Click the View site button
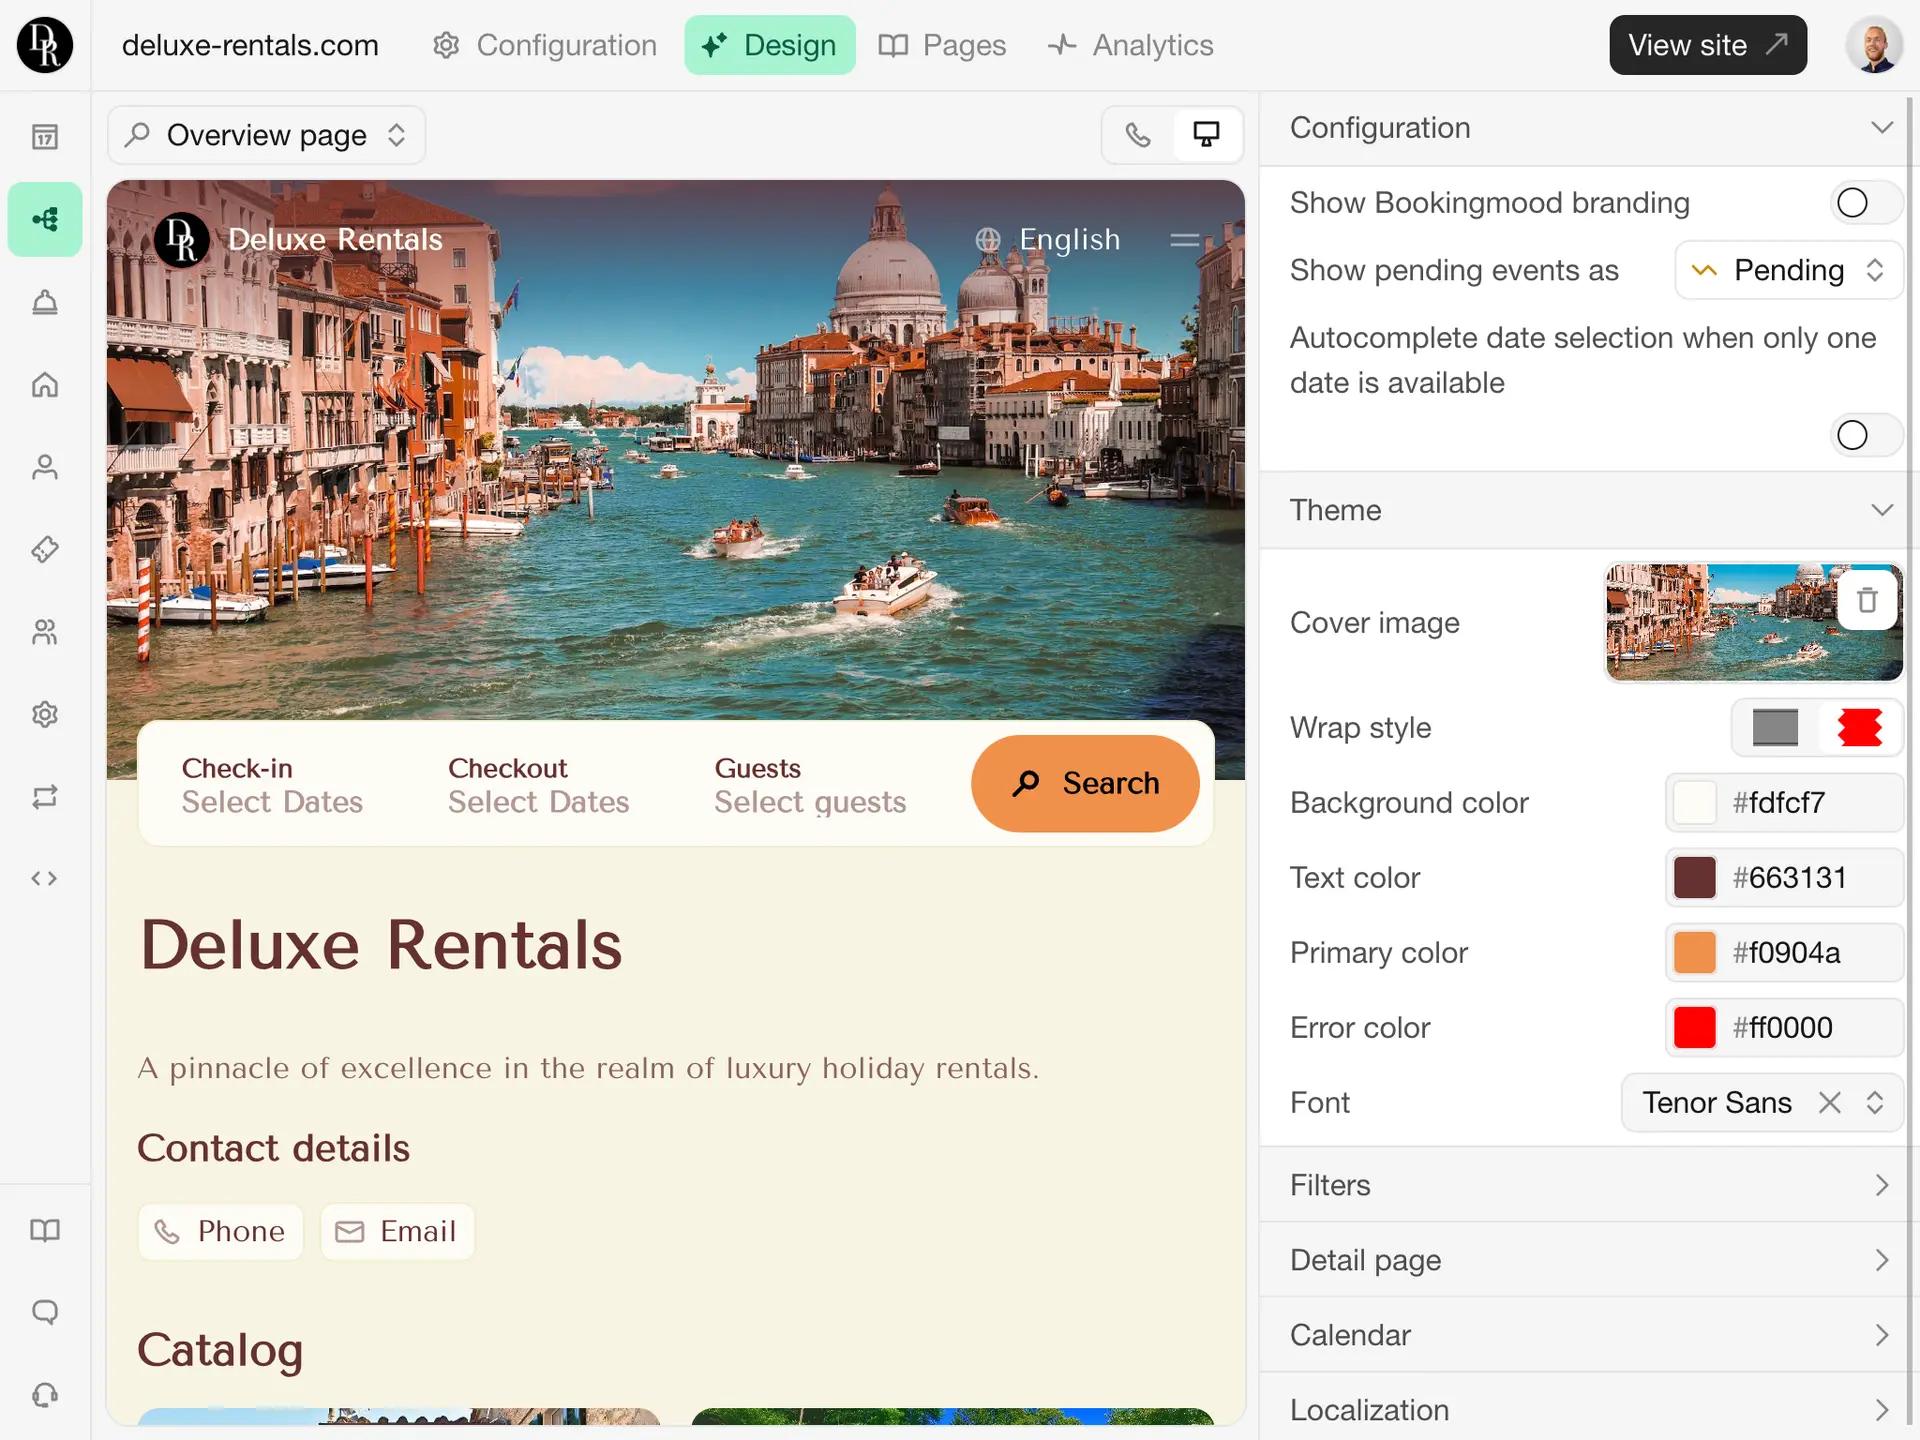The image size is (1920, 1440). point(1708,45)
